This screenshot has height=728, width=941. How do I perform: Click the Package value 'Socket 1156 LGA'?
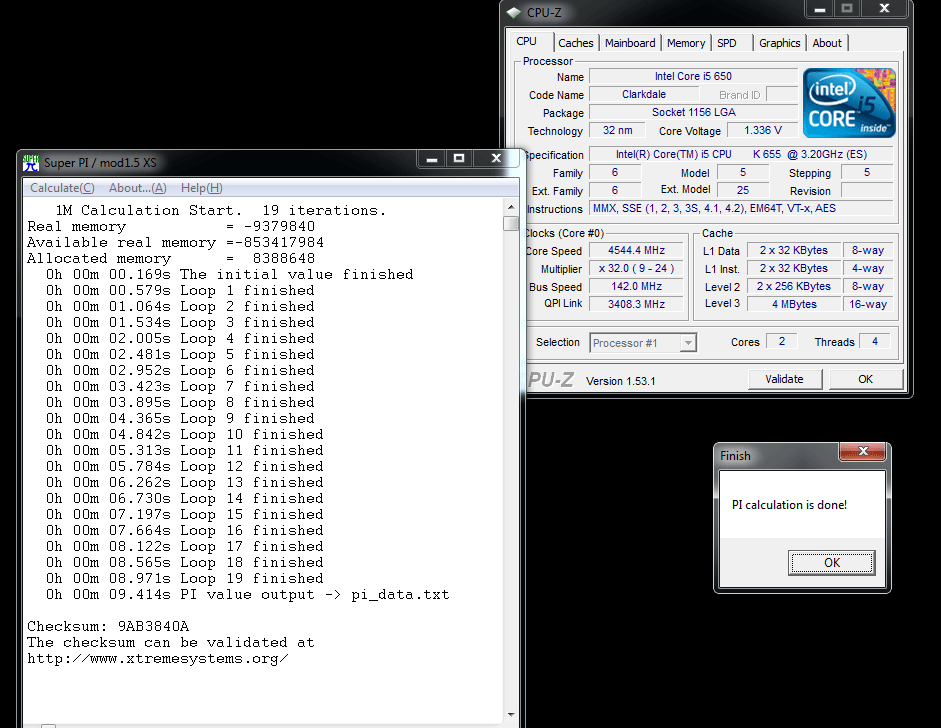point(693,112)
